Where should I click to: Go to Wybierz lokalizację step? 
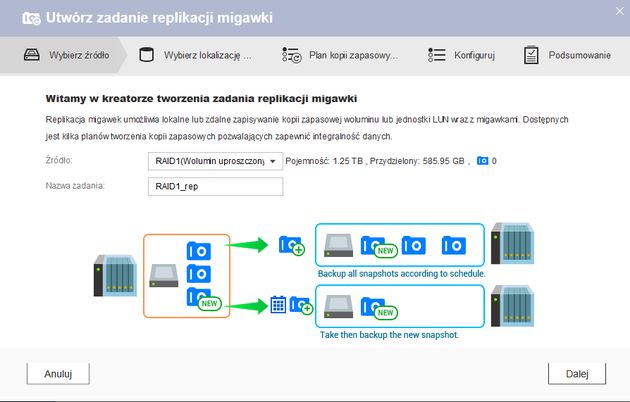pyautogui.click(x=195, y=55)
